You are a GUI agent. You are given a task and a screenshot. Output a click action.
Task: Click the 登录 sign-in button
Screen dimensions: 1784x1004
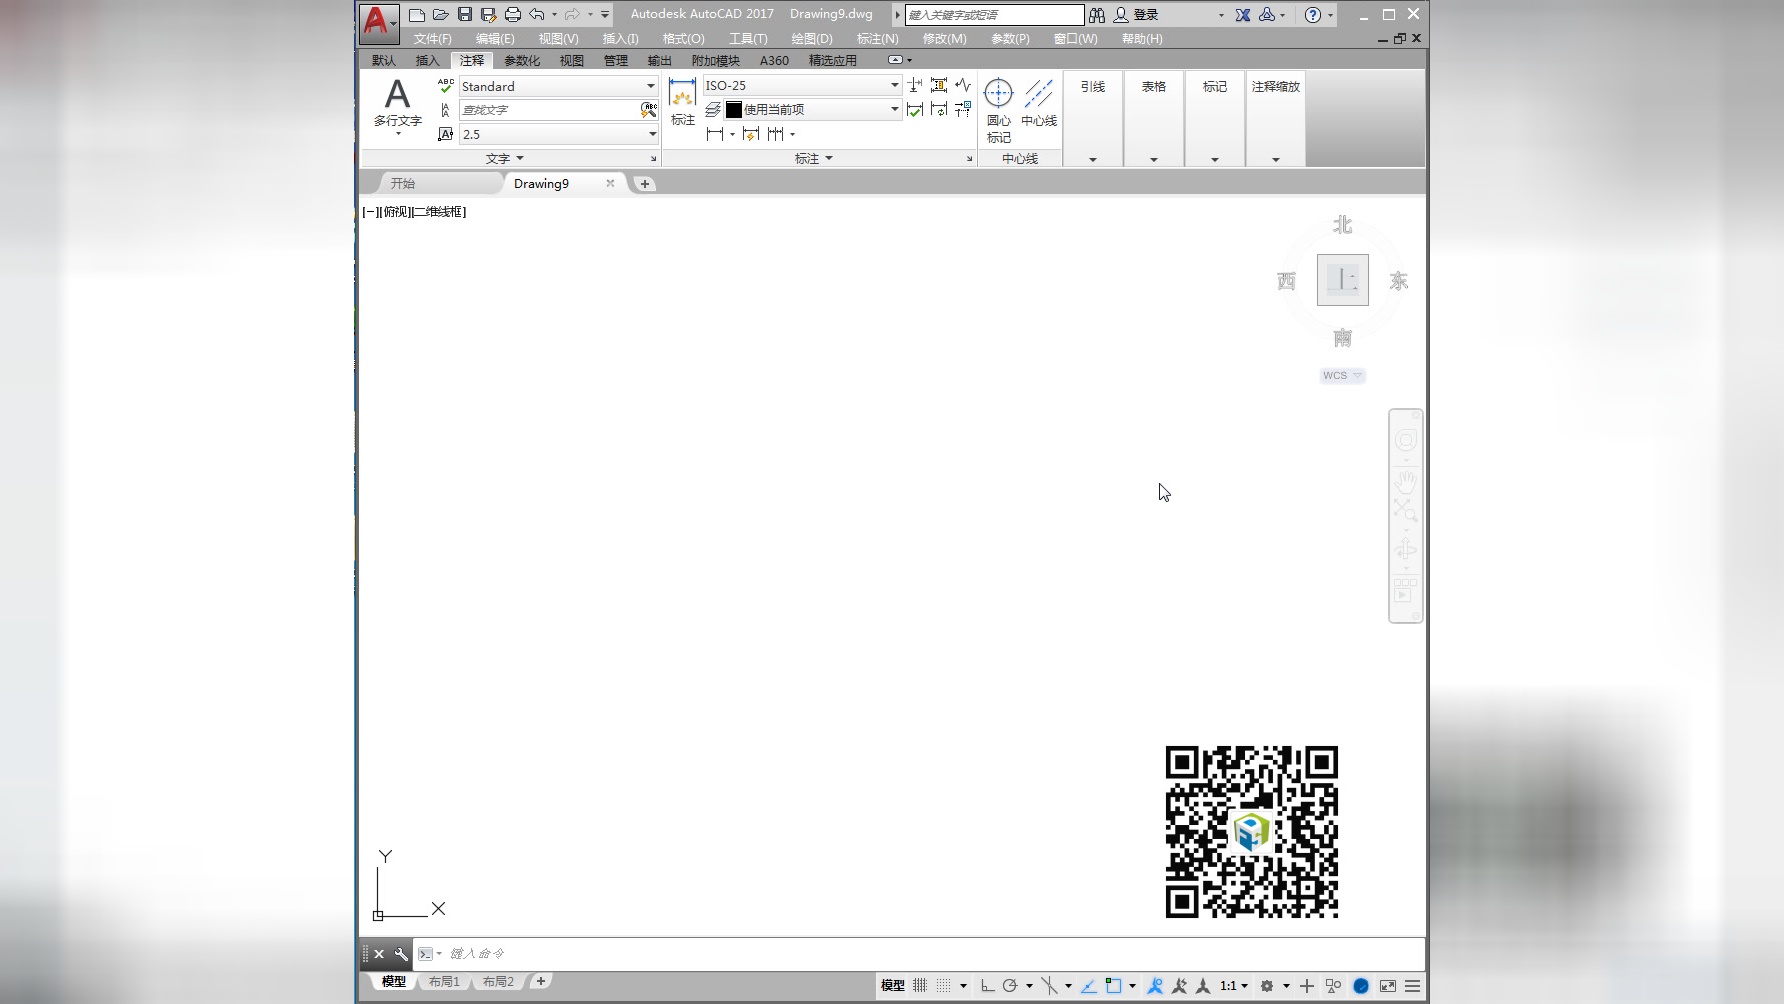(x=1136, y=15)
